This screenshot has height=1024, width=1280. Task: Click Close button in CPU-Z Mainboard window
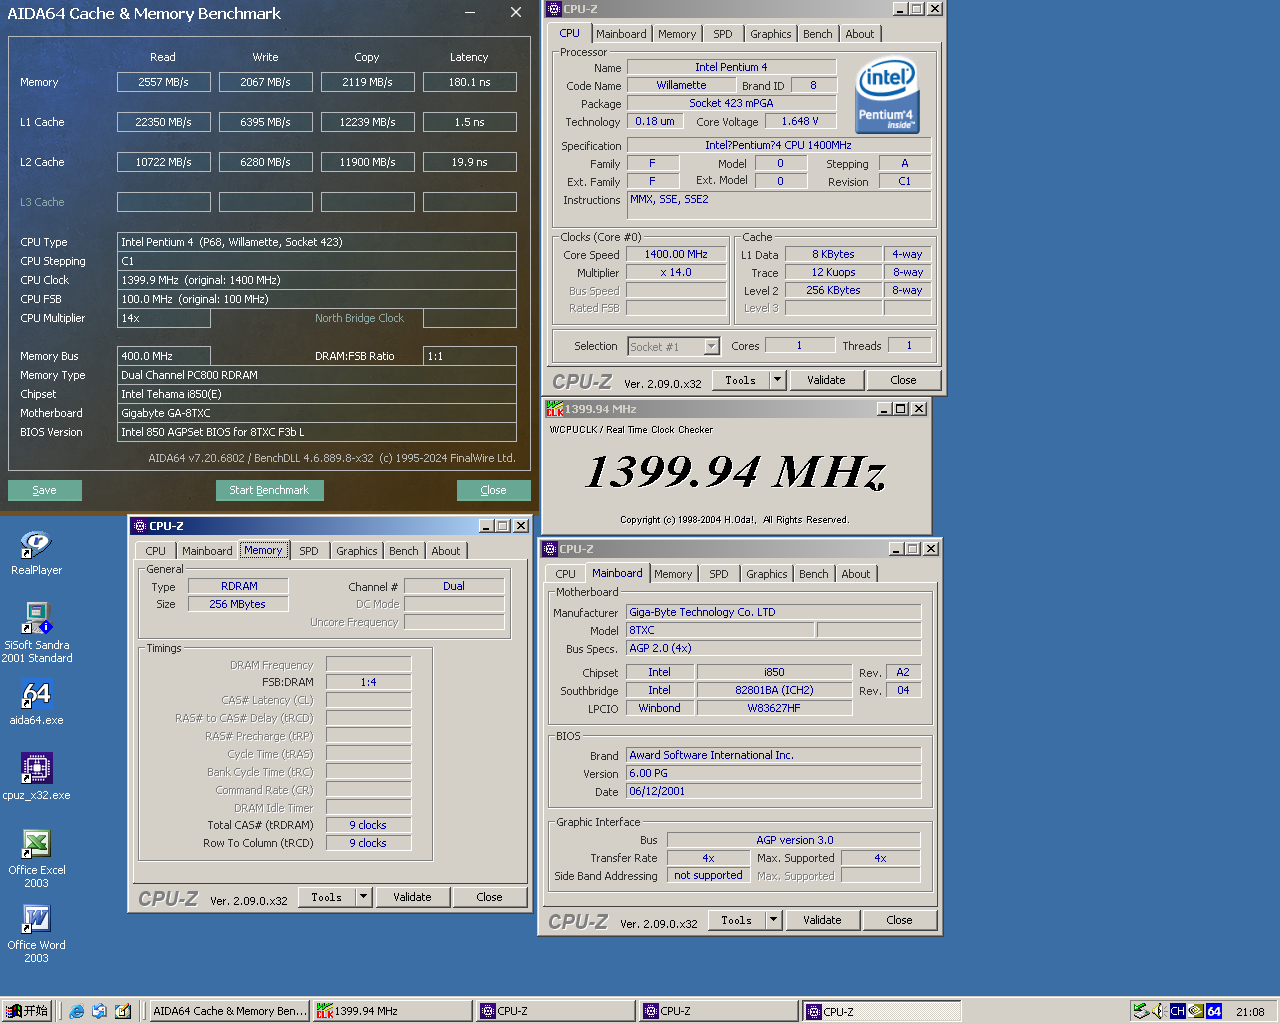(899, 920)
